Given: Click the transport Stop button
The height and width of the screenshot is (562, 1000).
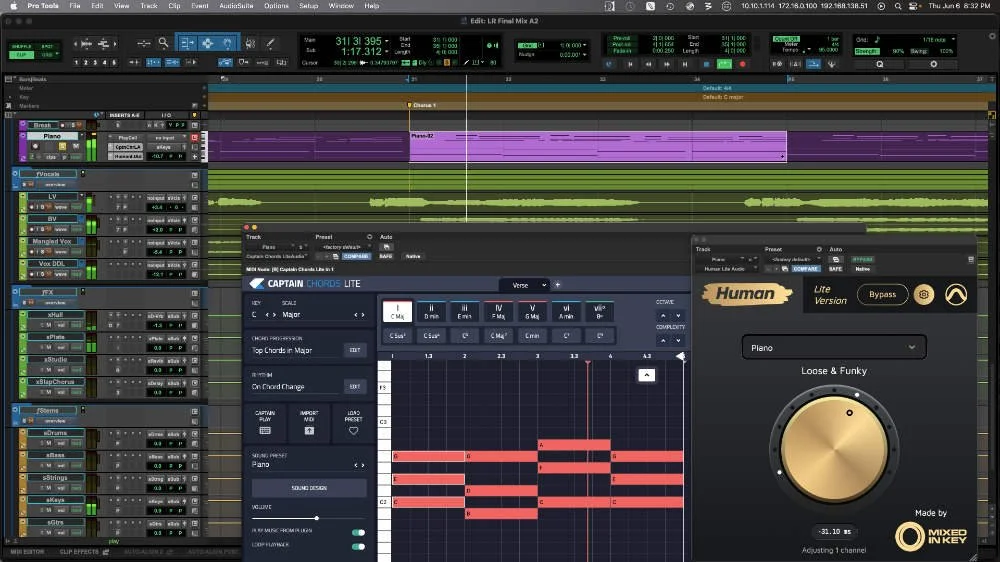Looking at the screenshot, I should click(x=706, y=64).
